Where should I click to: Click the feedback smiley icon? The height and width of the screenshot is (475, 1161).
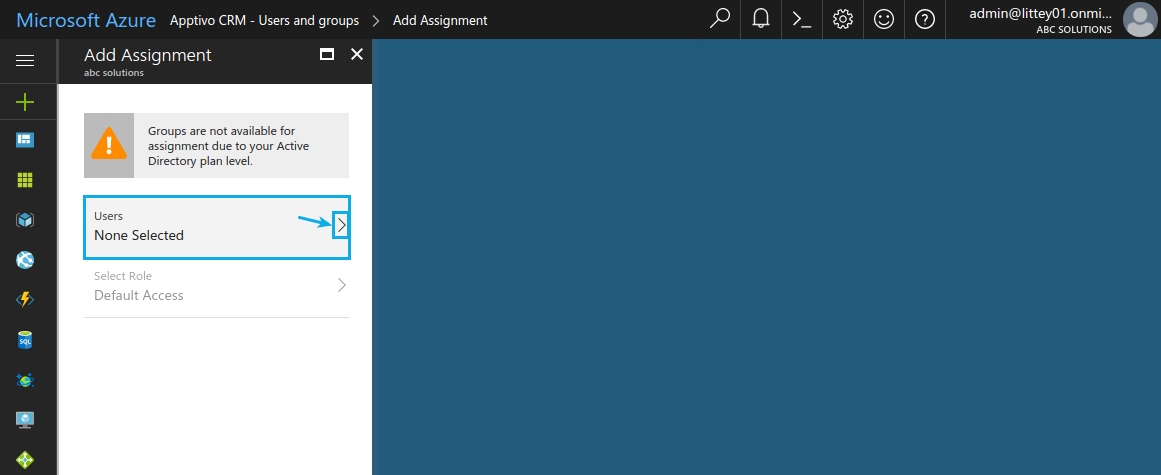tap(883, 19)
